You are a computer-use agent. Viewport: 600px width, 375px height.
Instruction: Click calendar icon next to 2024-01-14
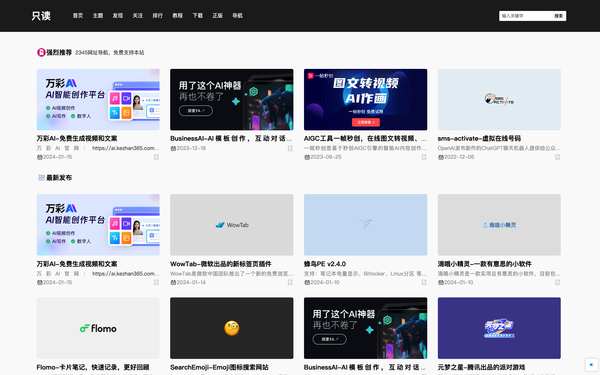point(173,282)
